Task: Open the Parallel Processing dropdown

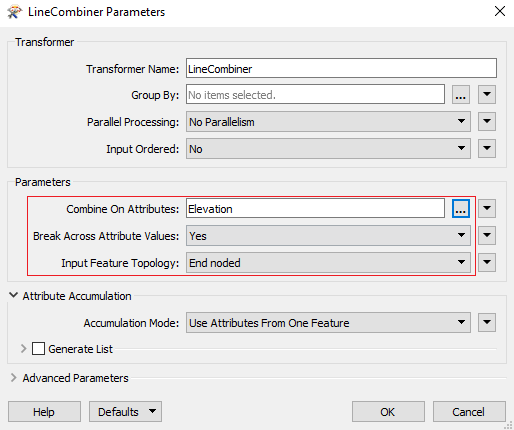Action: pos(328,122)
